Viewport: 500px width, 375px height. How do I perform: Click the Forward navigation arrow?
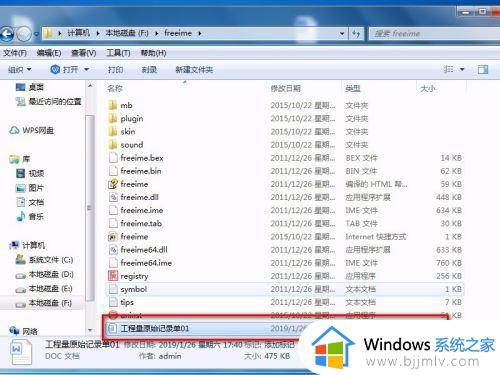(x=24, y=34)
